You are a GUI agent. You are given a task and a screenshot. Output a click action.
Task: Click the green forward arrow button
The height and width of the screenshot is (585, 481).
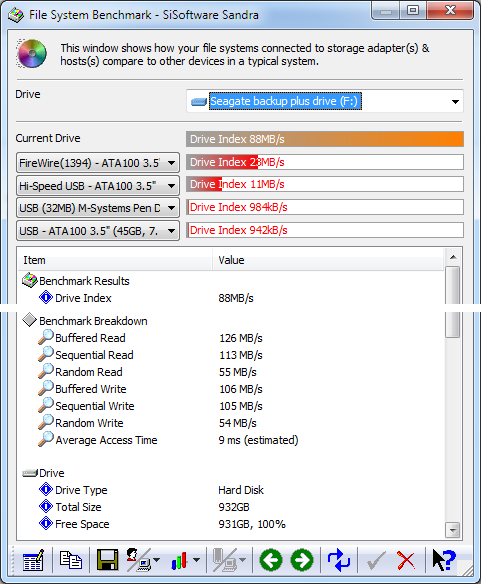coord(302,560)
